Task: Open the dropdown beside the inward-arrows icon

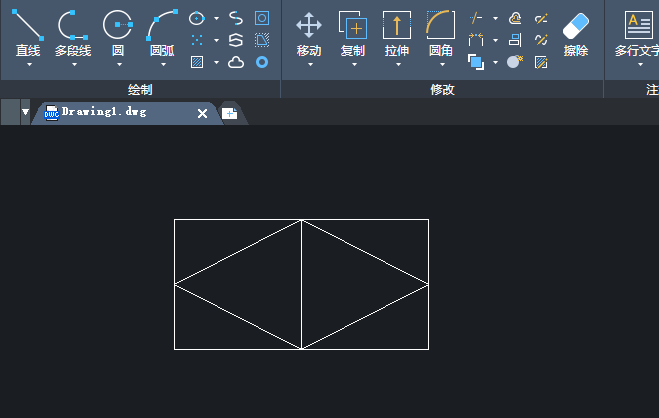Action: pyautogui.click(x=496, y=40)
